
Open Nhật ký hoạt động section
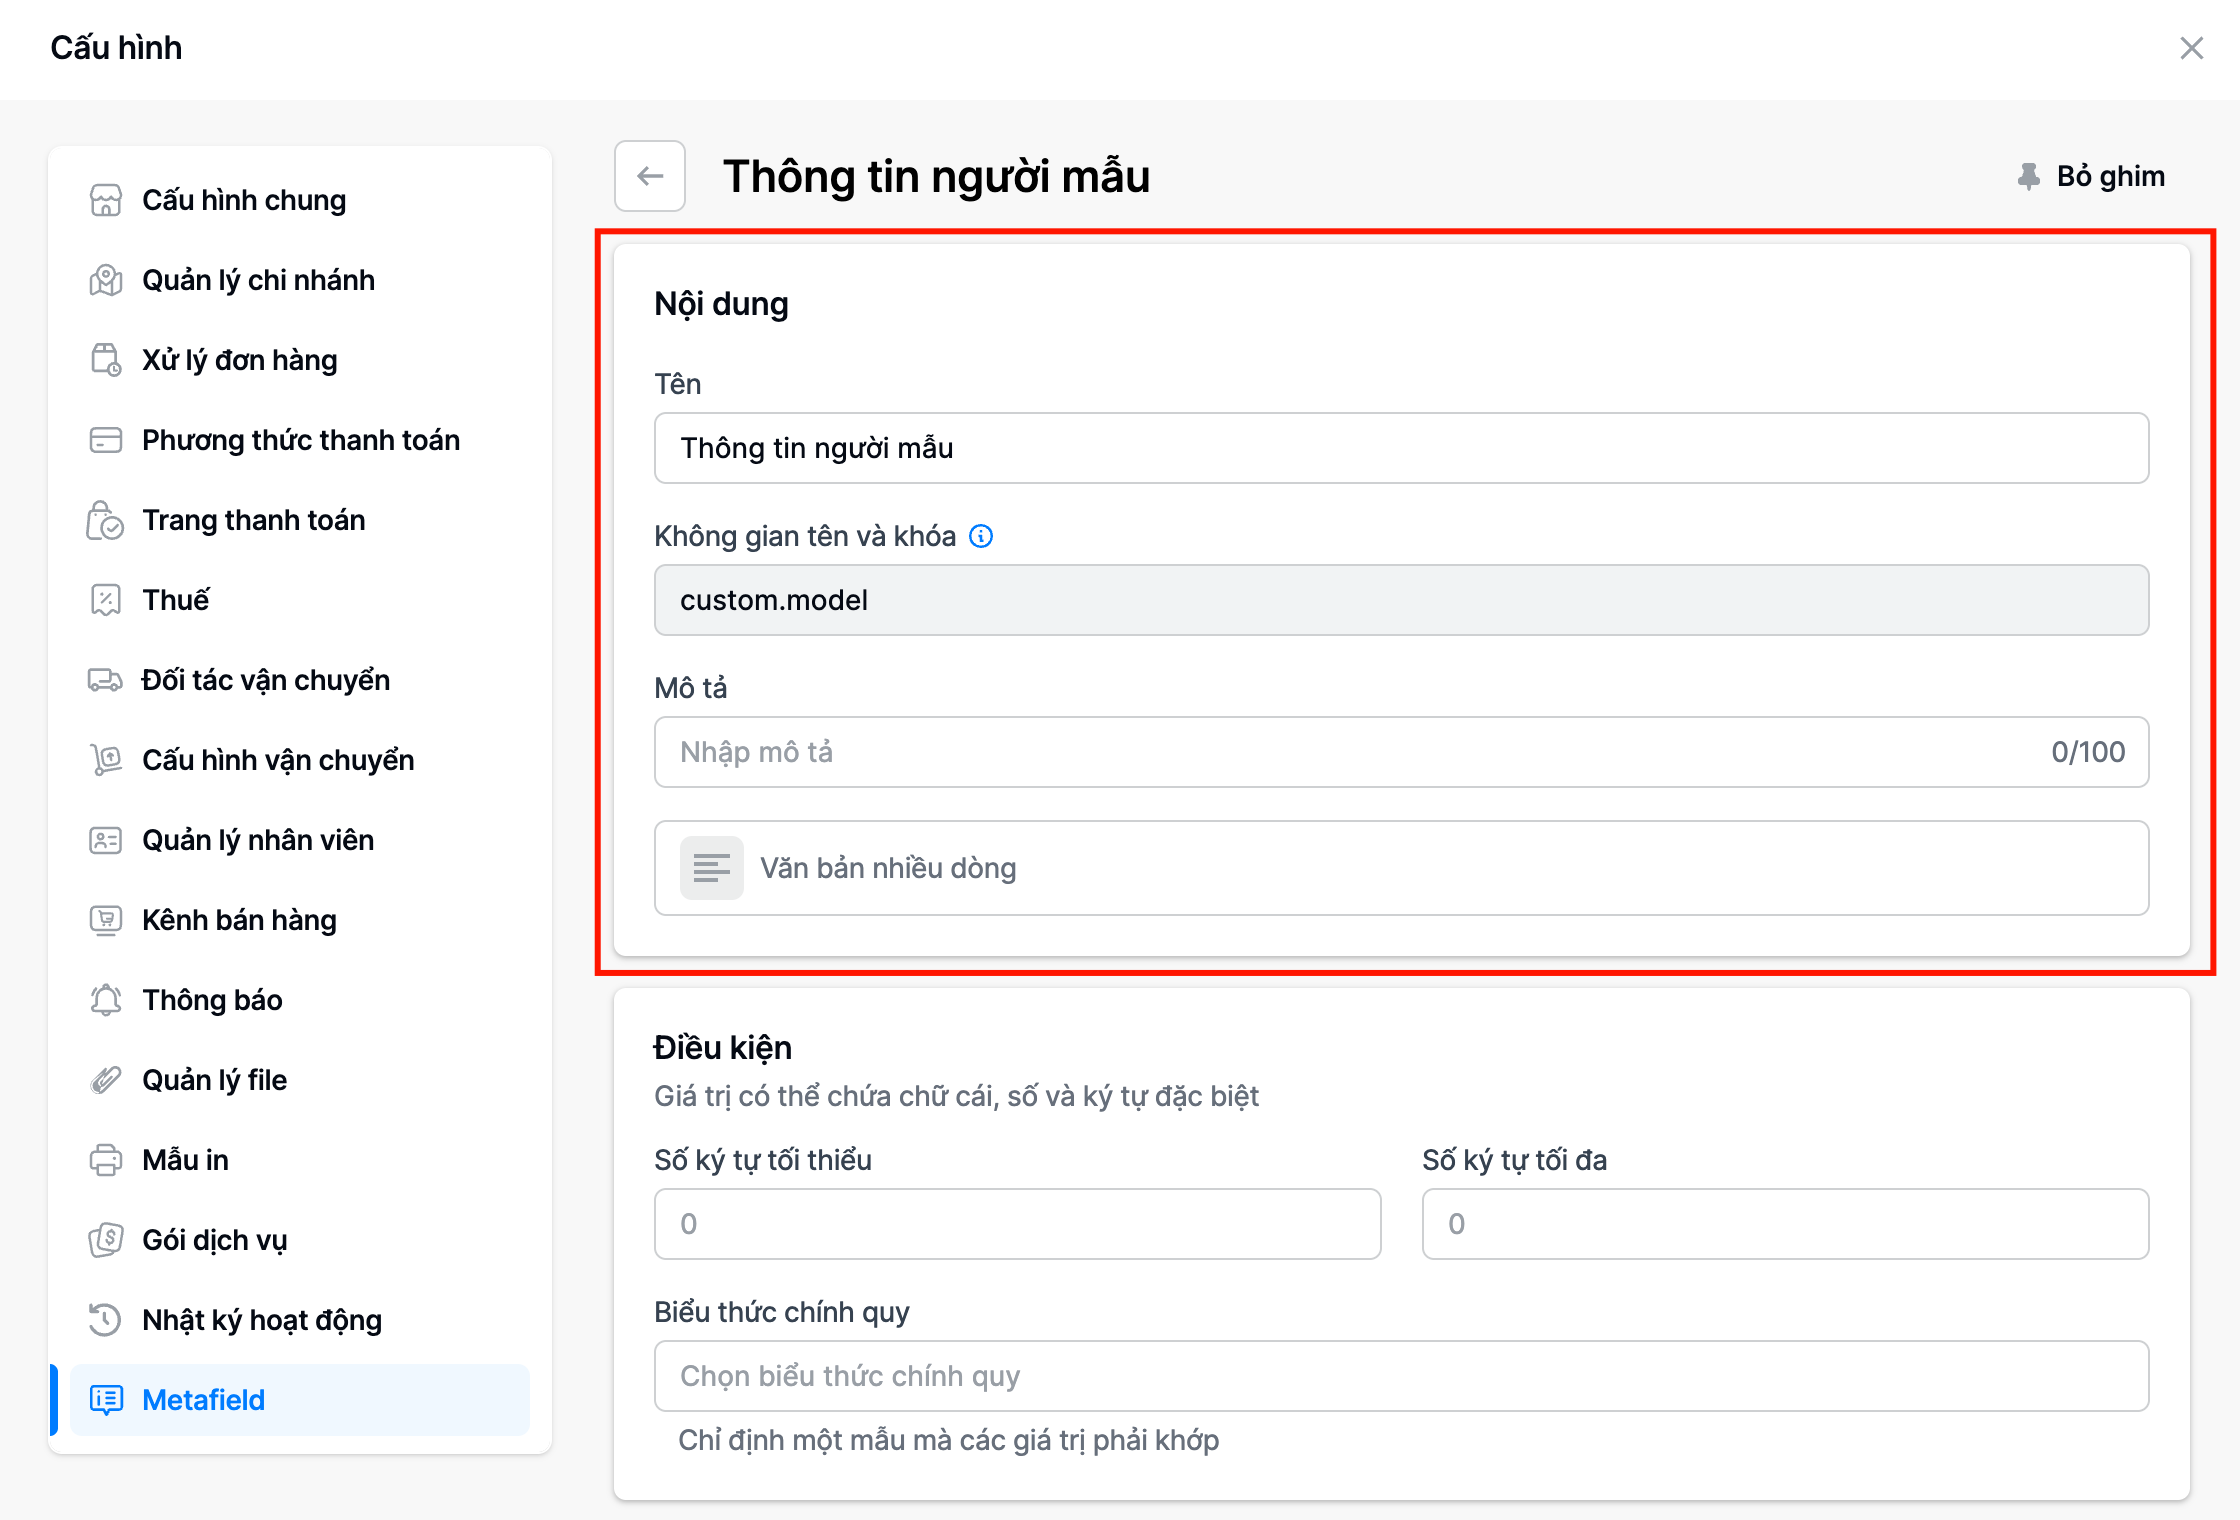262,1320
